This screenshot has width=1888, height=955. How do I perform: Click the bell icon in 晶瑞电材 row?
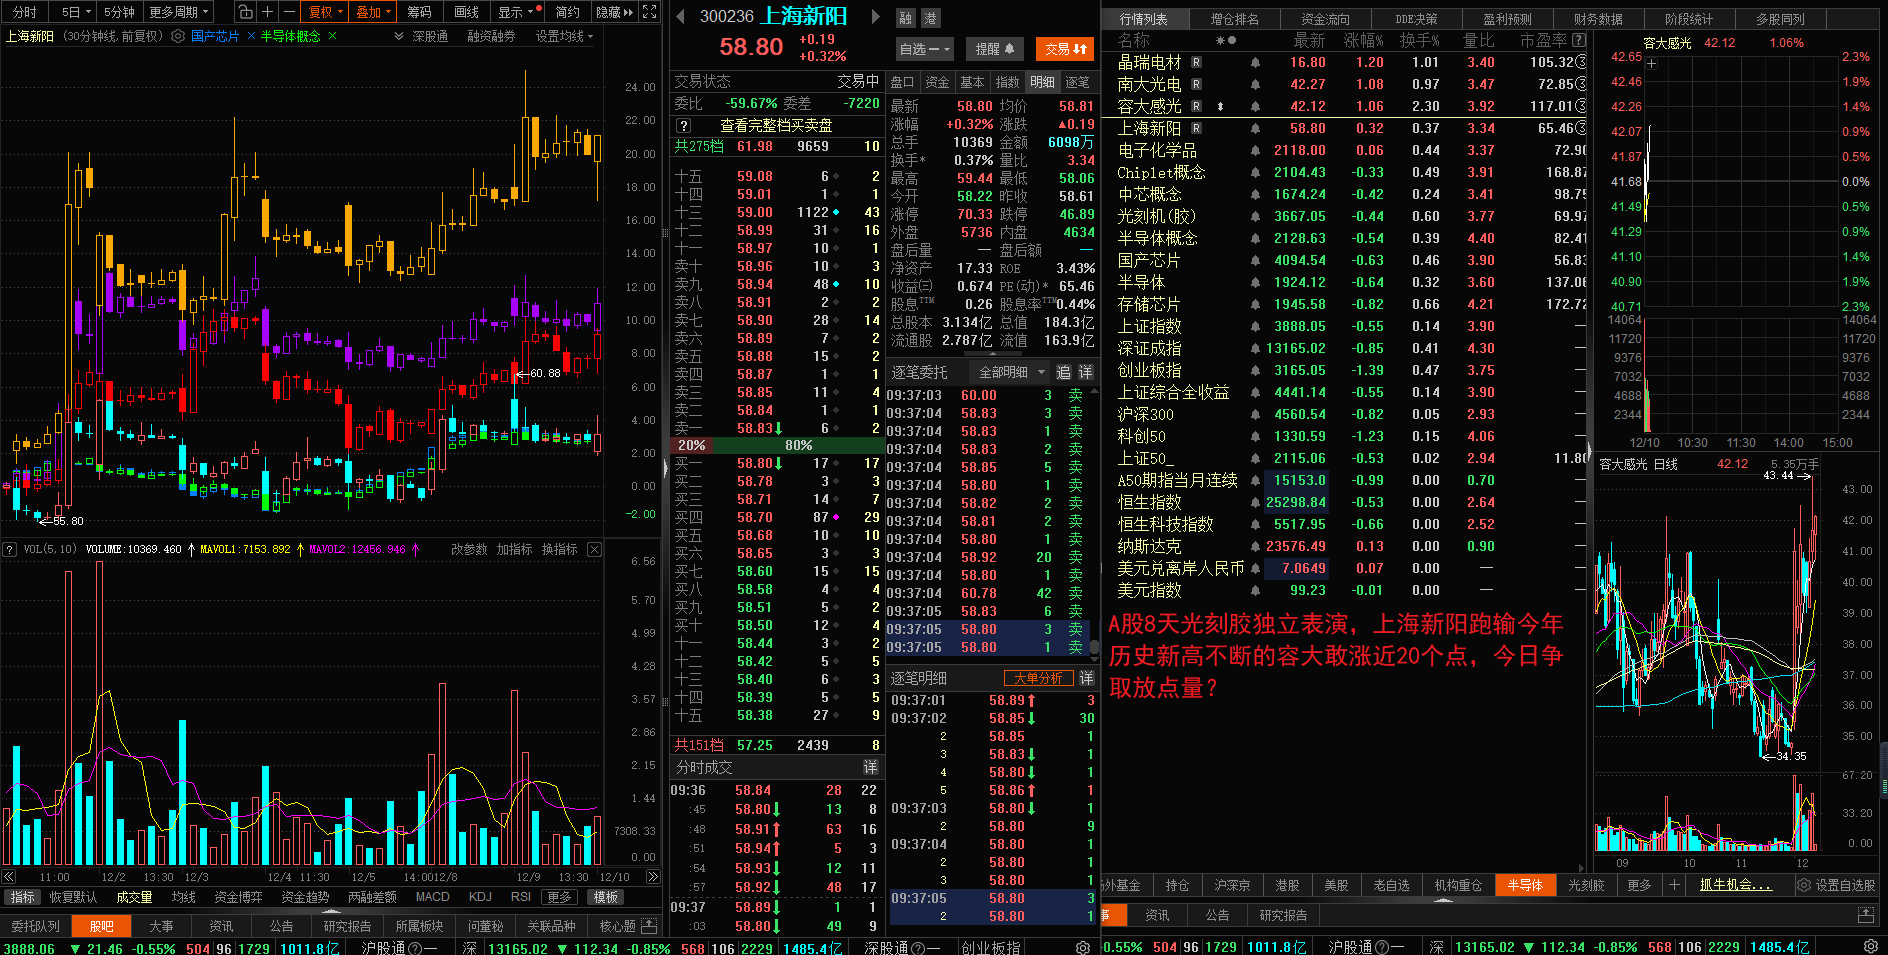[x=1255, y=62]
